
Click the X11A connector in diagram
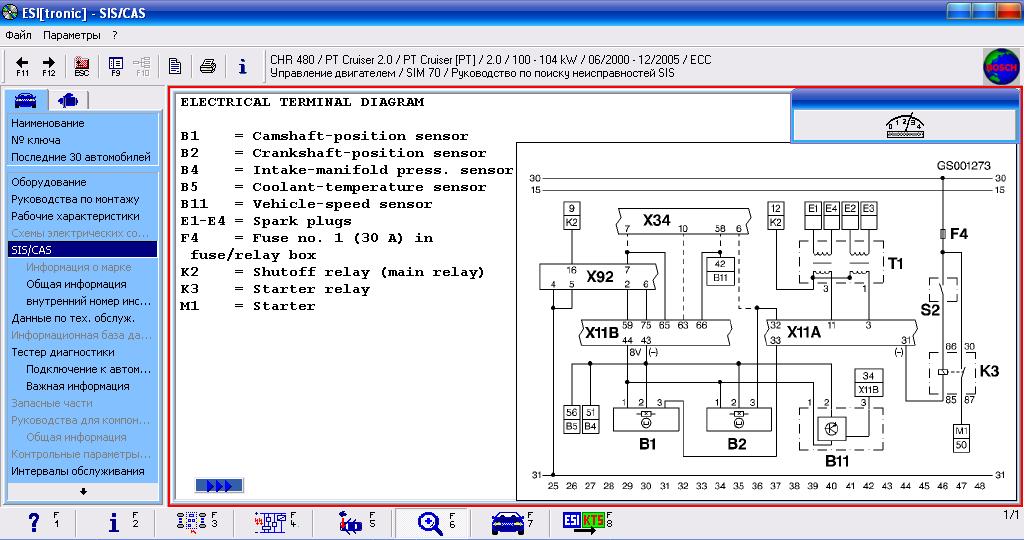click(841, 333)
